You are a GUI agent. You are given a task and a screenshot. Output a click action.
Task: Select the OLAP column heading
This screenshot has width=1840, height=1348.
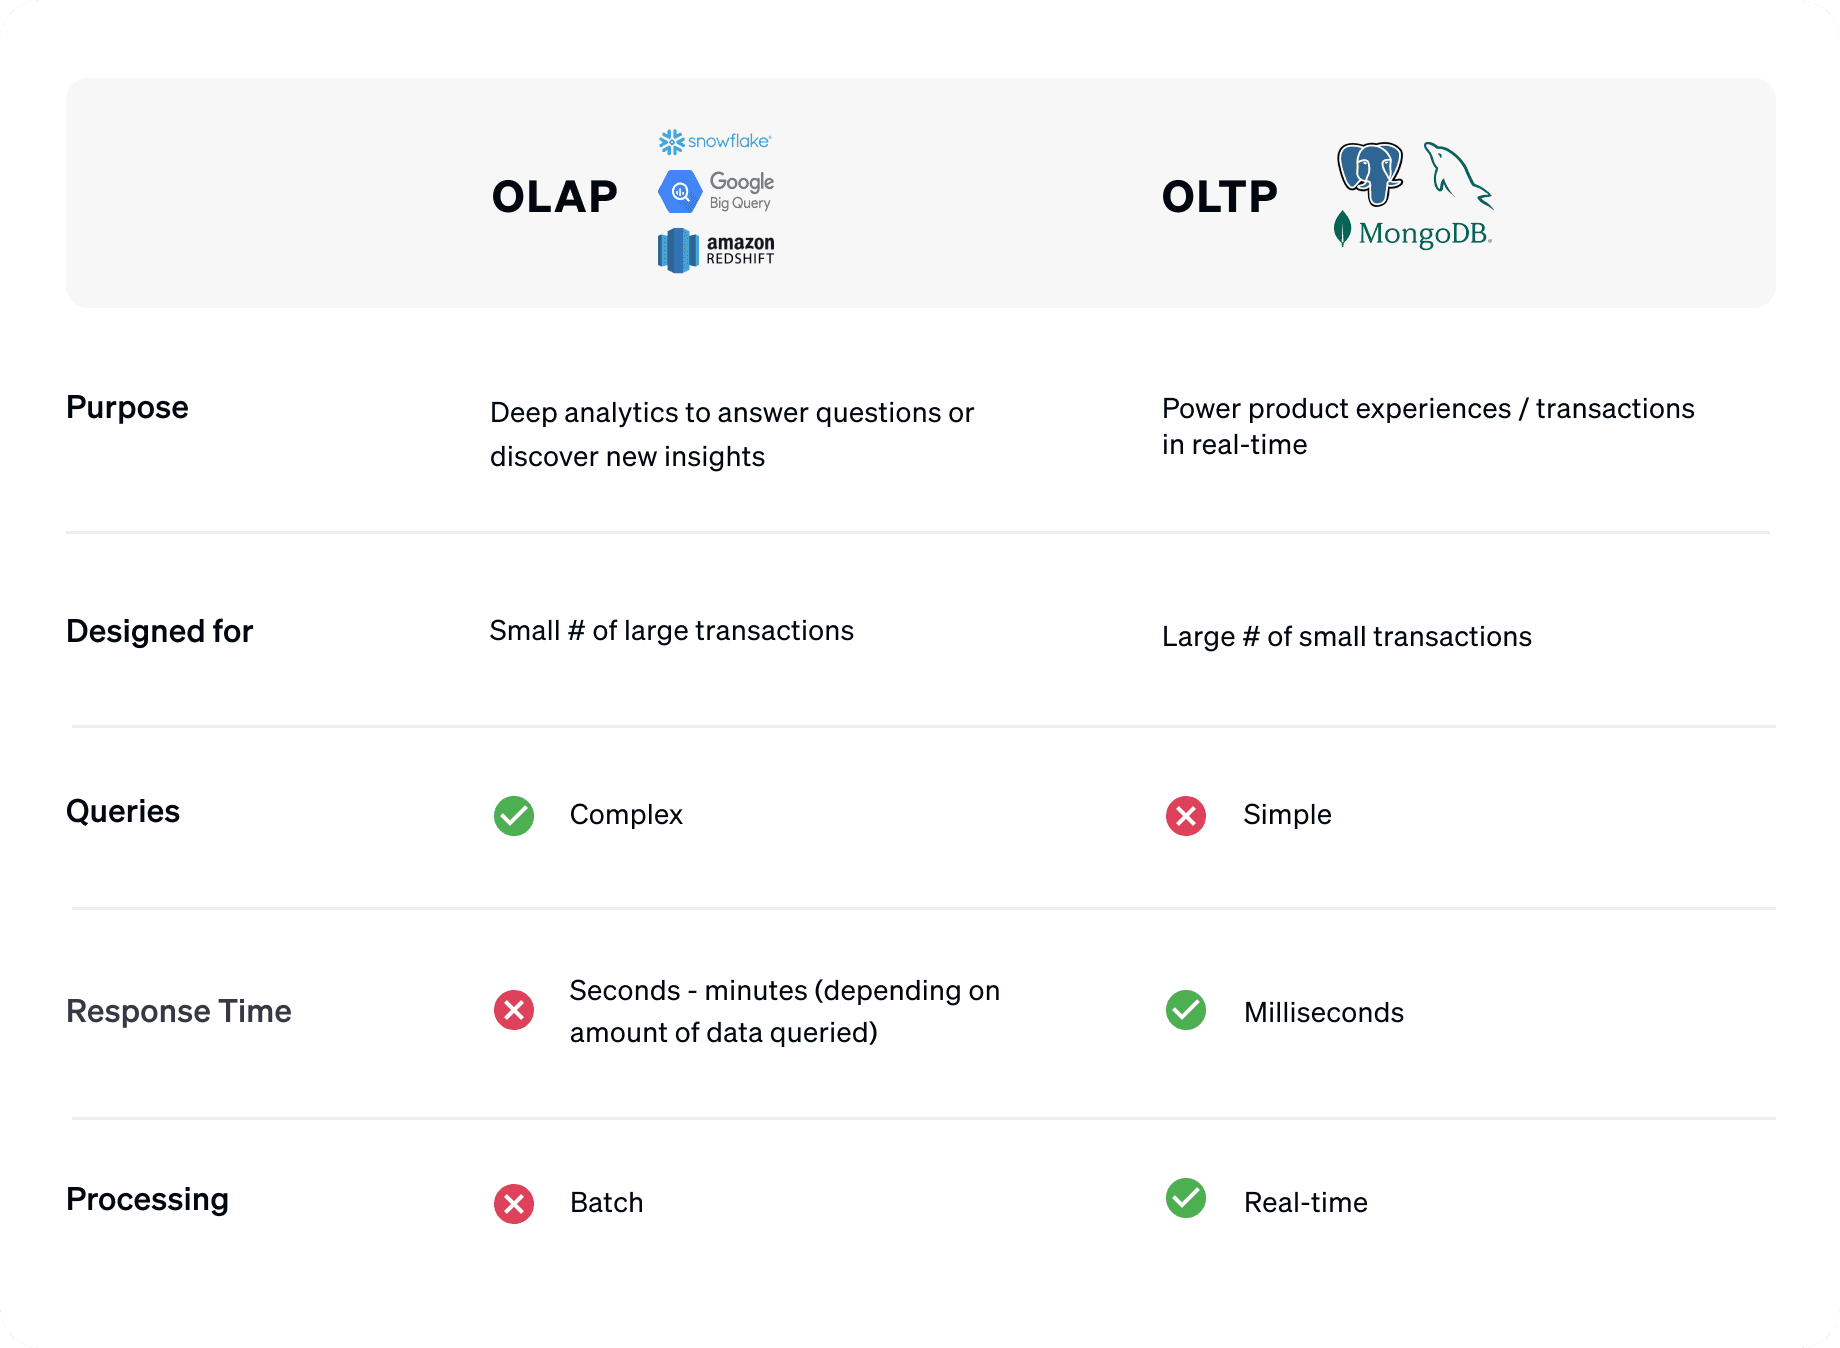(555, 197)
